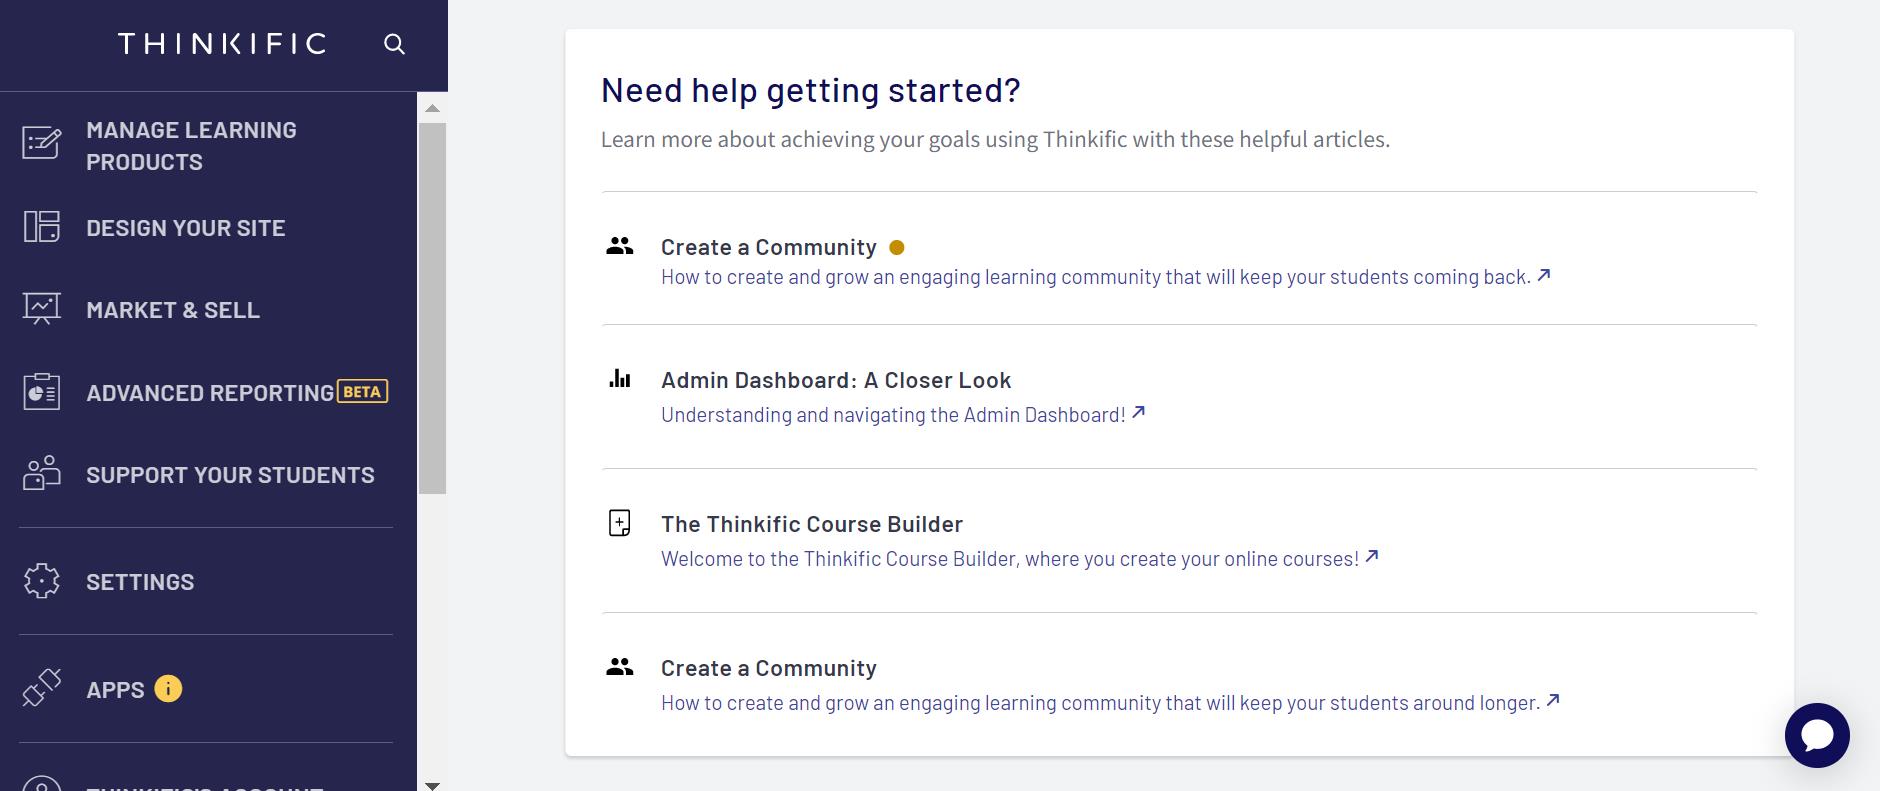Open the Market & Sell menu

click(x=173, y=310)
